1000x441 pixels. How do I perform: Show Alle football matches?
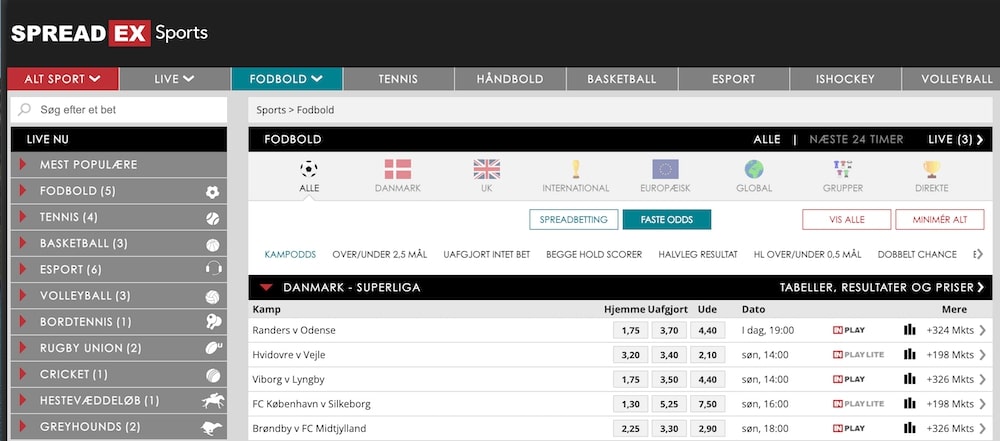767,139
